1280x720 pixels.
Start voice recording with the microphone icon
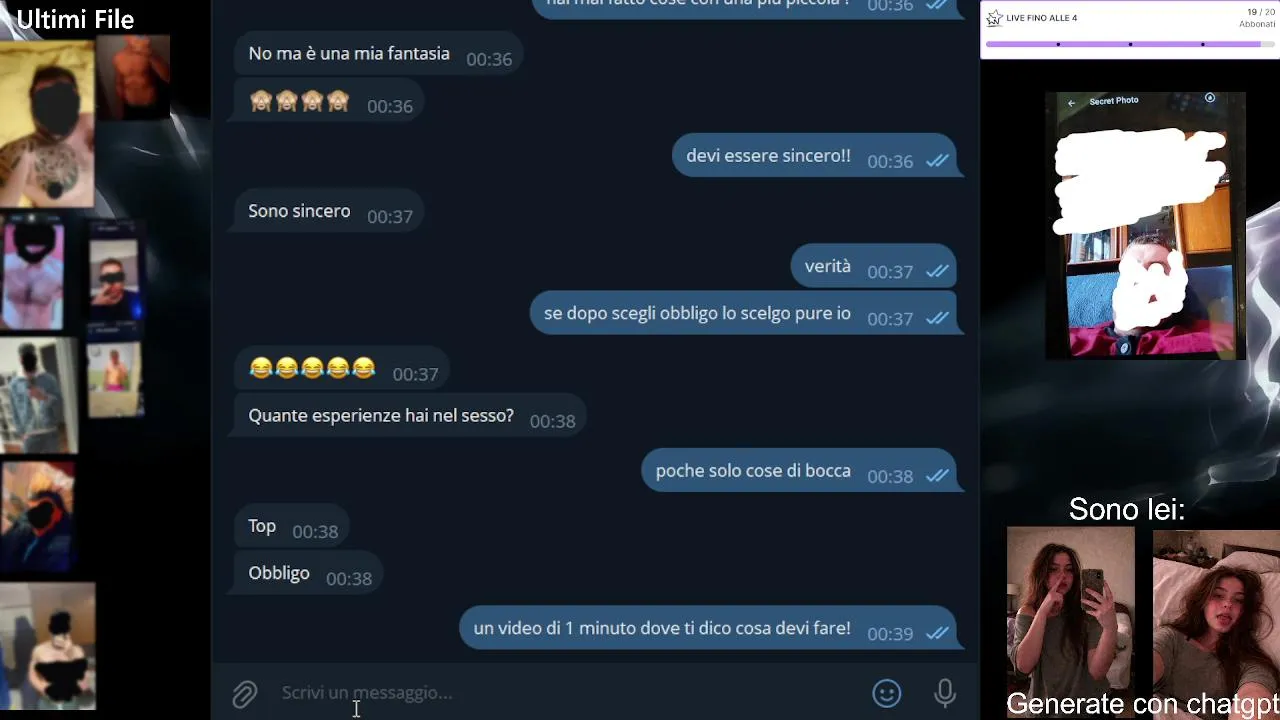click(945, 693)
